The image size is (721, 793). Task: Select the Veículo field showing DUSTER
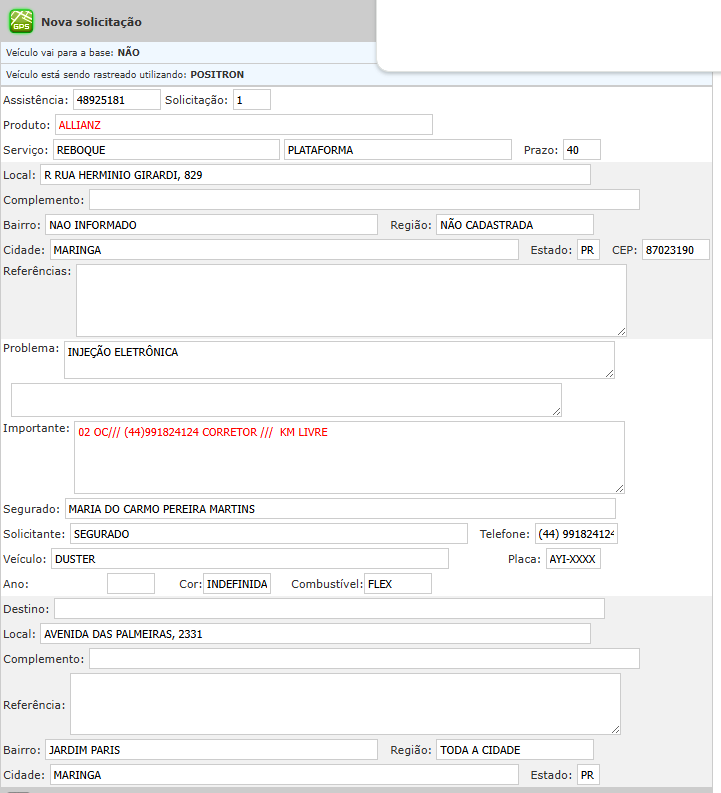click(x=248, y=559)
